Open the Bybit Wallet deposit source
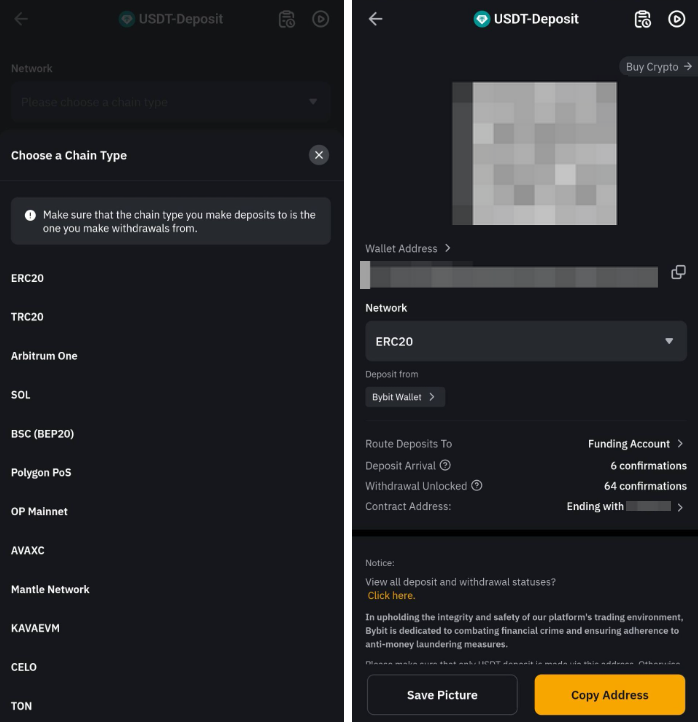This screenshot has height=722, width=698. pyautogui.click(x=404, y=397)
